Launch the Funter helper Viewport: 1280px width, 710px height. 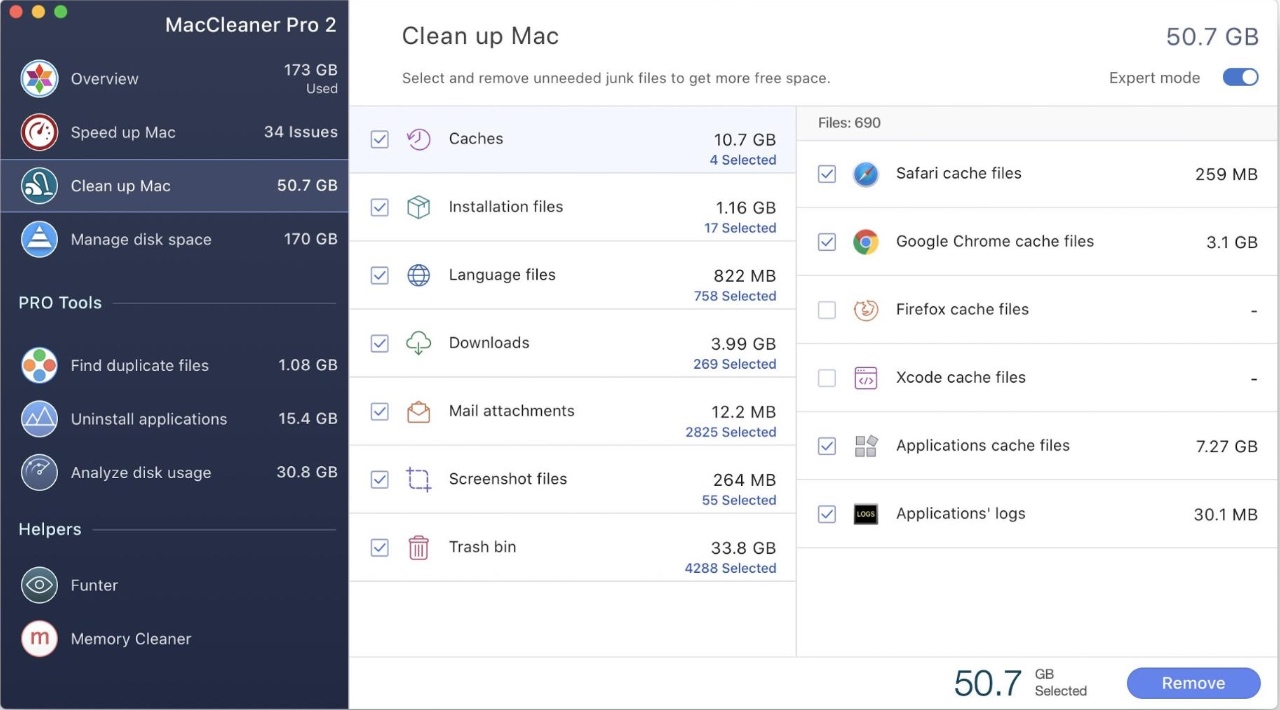pyautogui.click(x=174, y=585)
